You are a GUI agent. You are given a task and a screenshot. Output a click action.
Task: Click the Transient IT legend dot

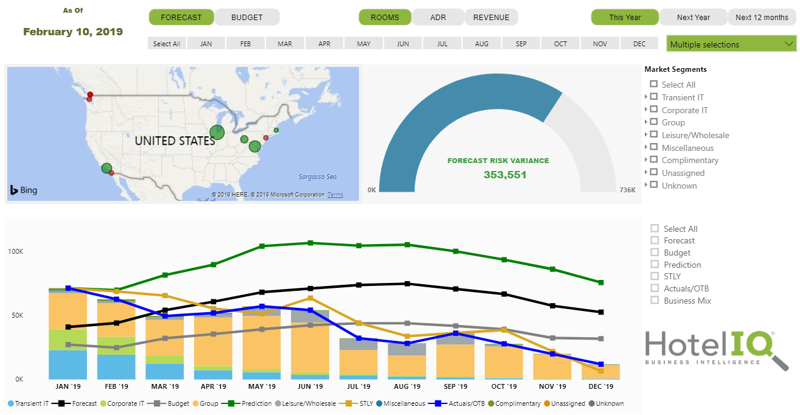(11, 403)
